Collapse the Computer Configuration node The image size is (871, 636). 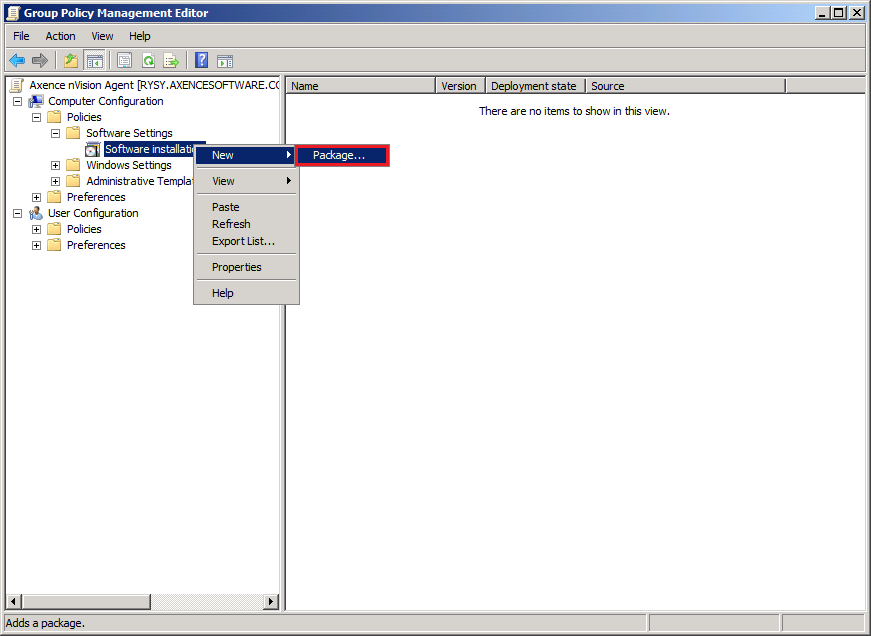click(x=17, y=101)
